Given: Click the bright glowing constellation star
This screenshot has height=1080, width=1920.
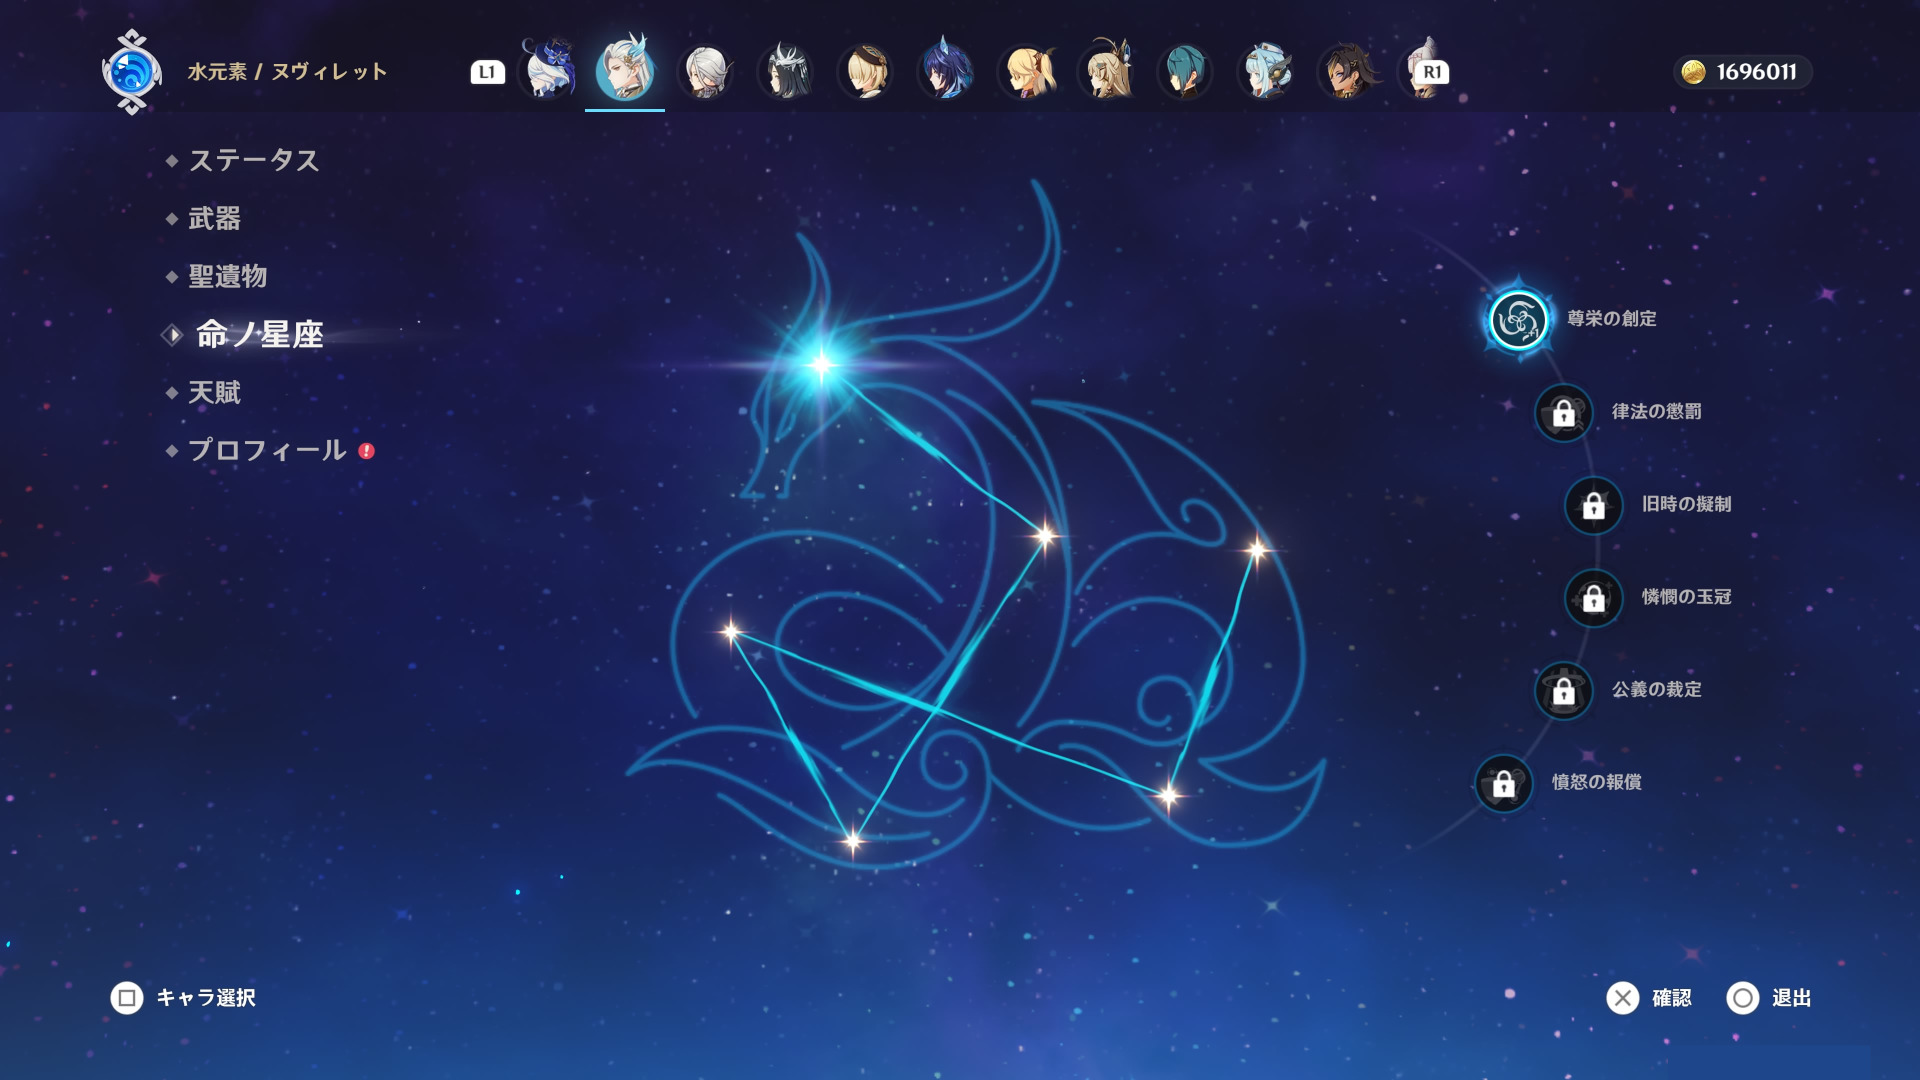Looking at the screenshot, I should tap(821, 364).
